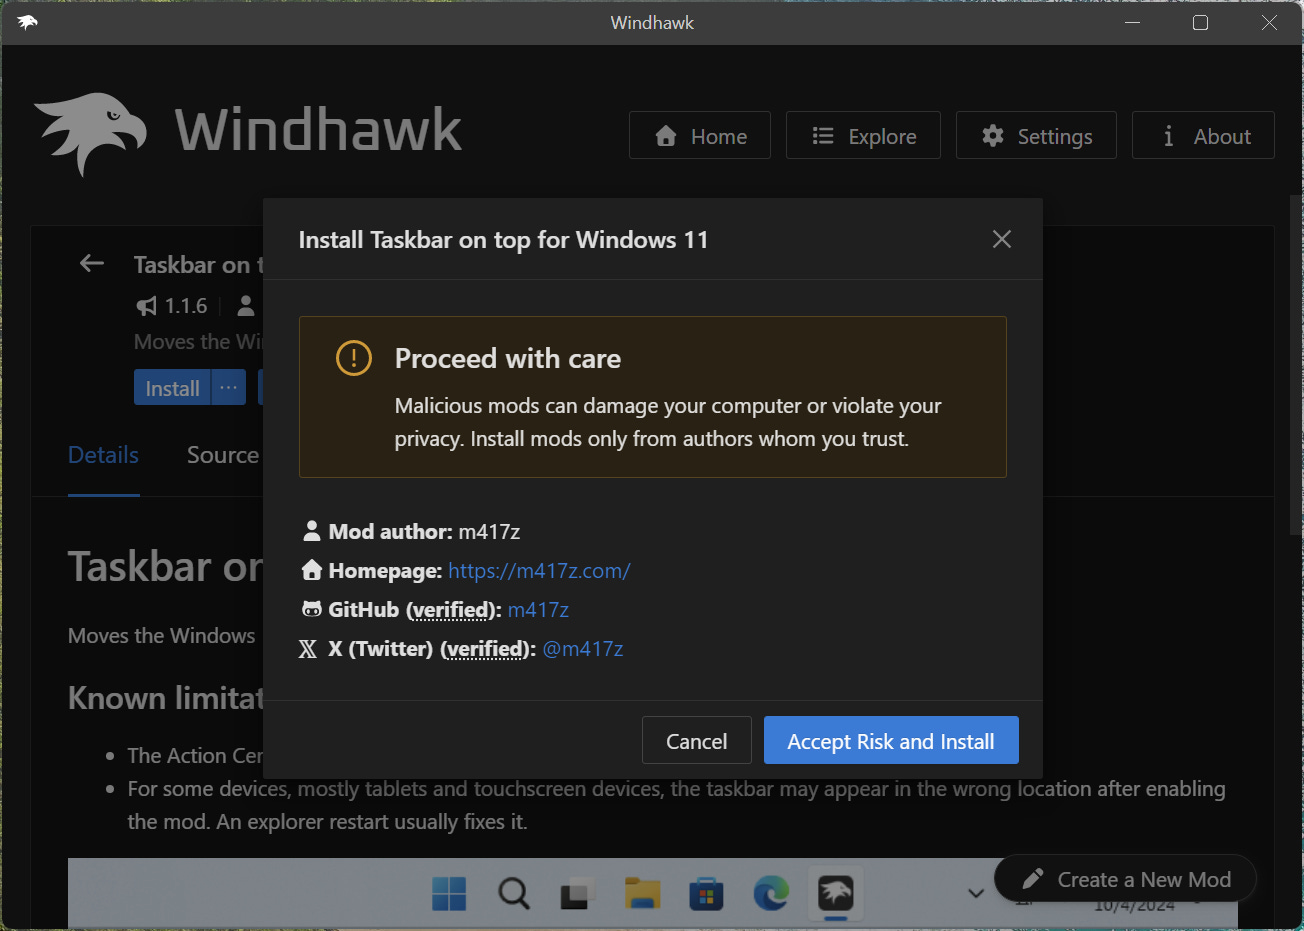Open the Install options via the ellipsis dropdown
The width and height of the screenshot is (1304, 931).
[227, 387]
